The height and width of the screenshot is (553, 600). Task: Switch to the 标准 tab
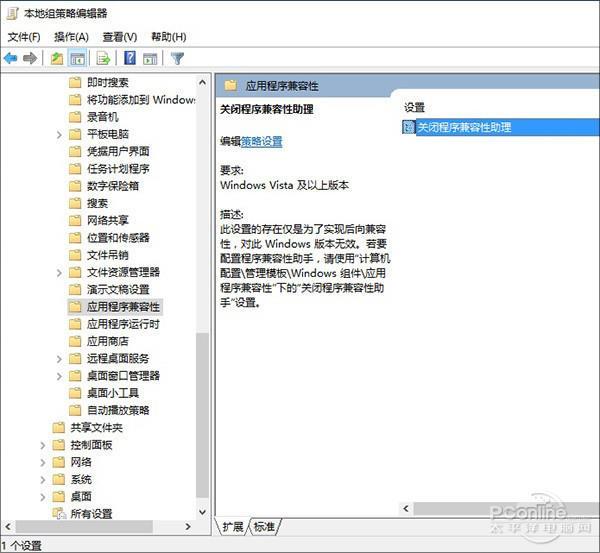(x=264, y=527)
